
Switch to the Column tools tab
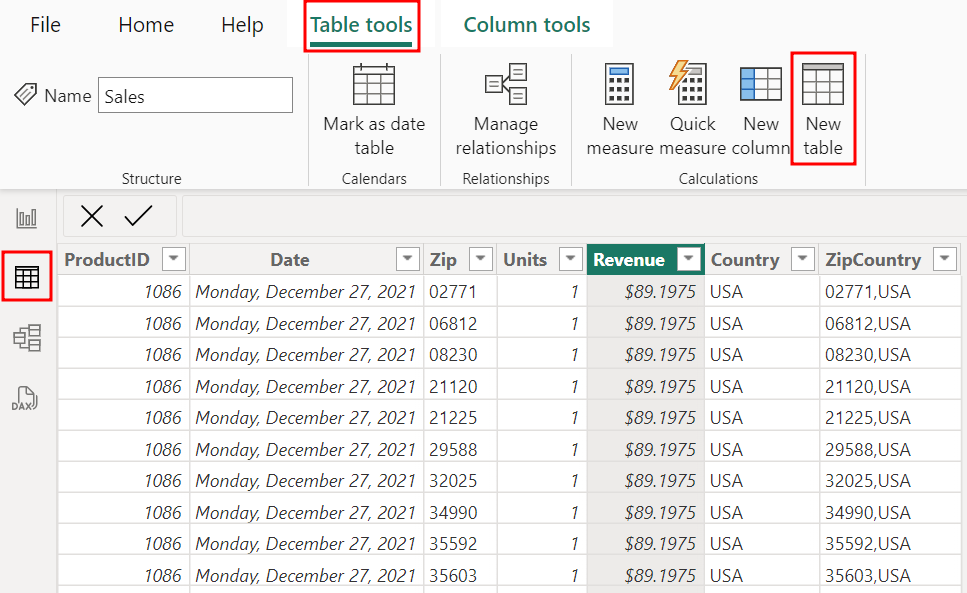point(527,25)
